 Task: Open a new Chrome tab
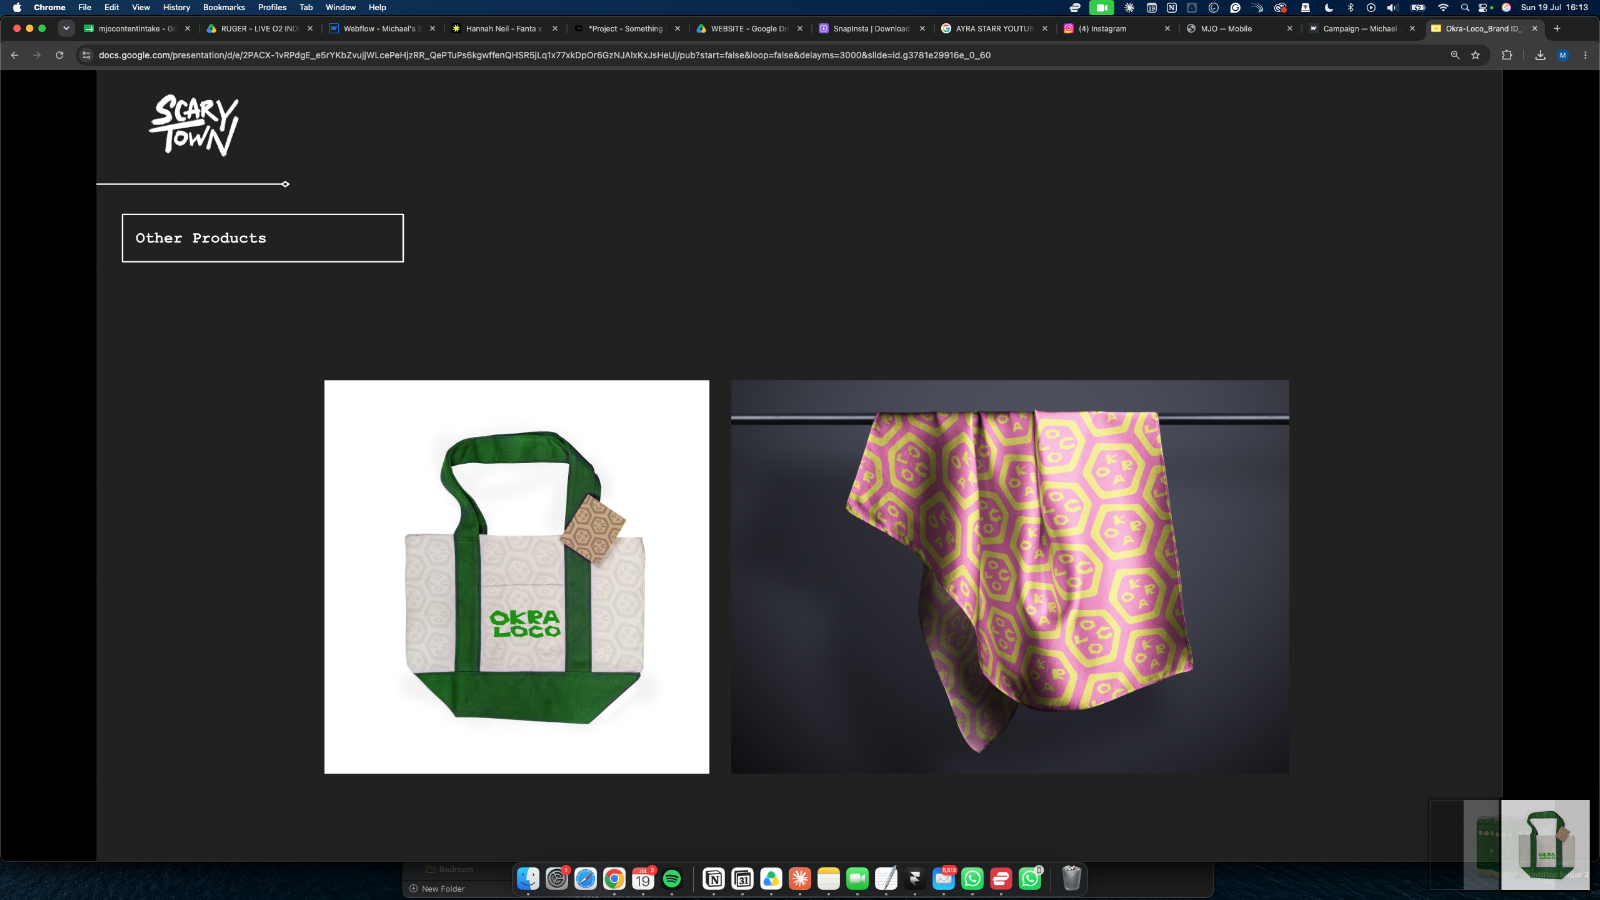click(1557, 29)
